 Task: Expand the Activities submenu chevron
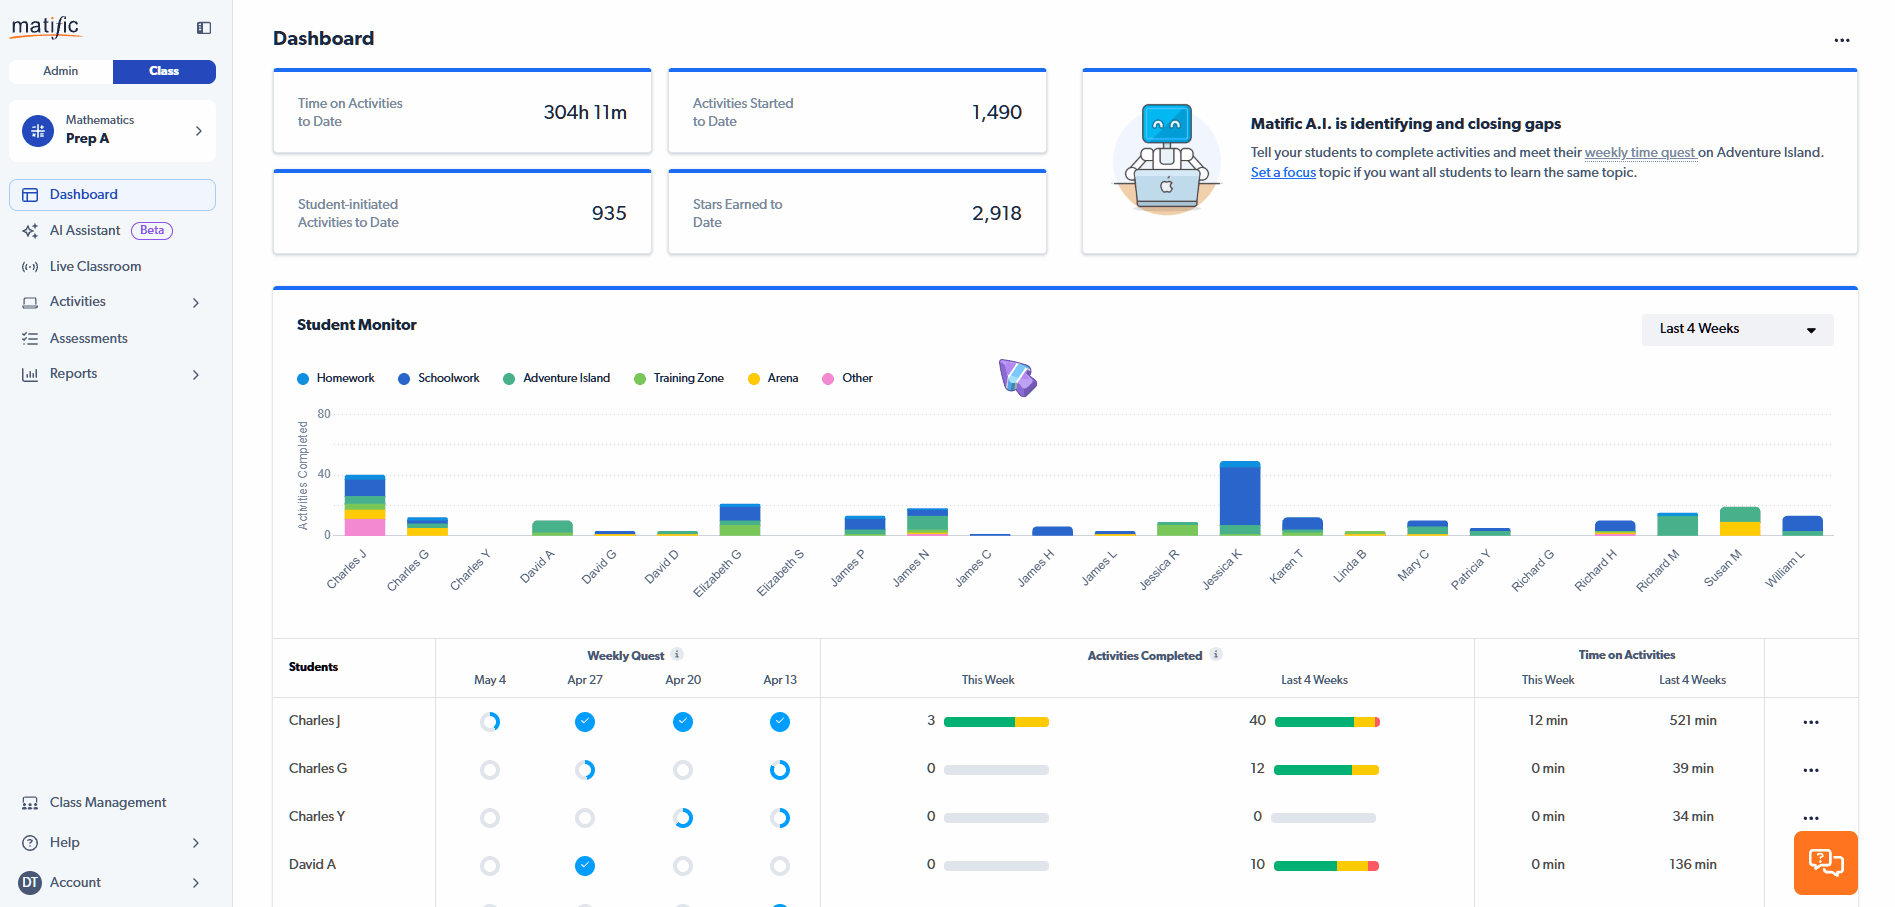pos(196,303)
